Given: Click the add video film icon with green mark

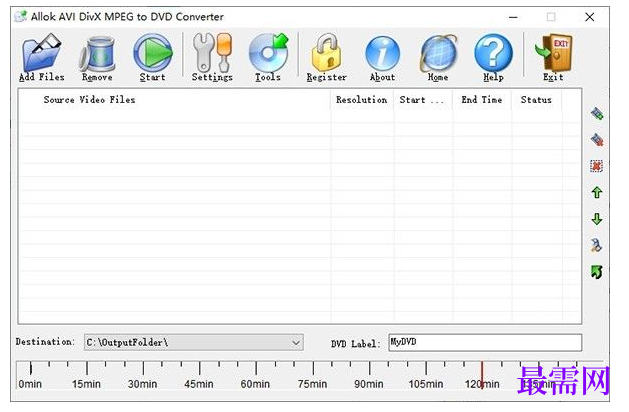Looking at the screenshot, I should (597, 114).
